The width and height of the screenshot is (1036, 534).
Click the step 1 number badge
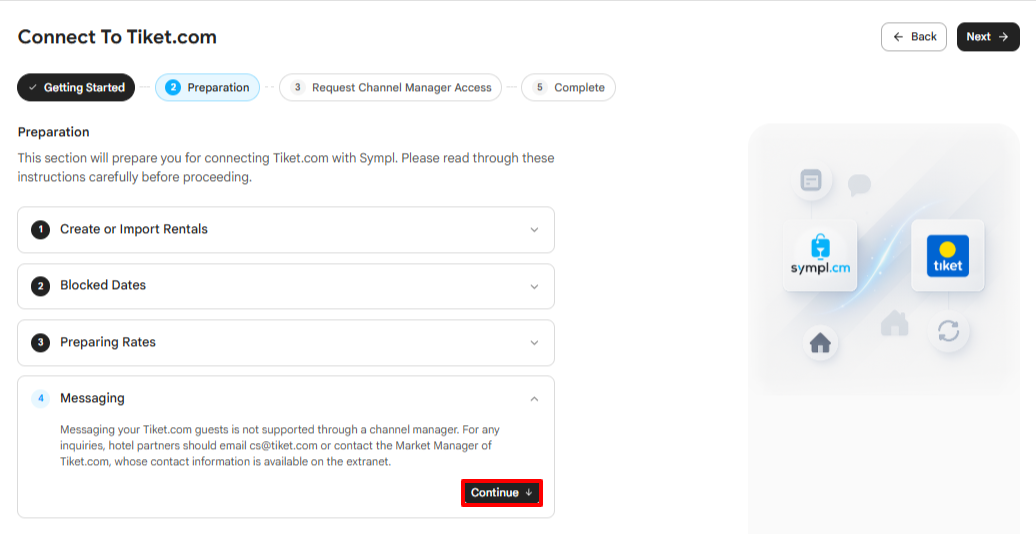[40, 229]
